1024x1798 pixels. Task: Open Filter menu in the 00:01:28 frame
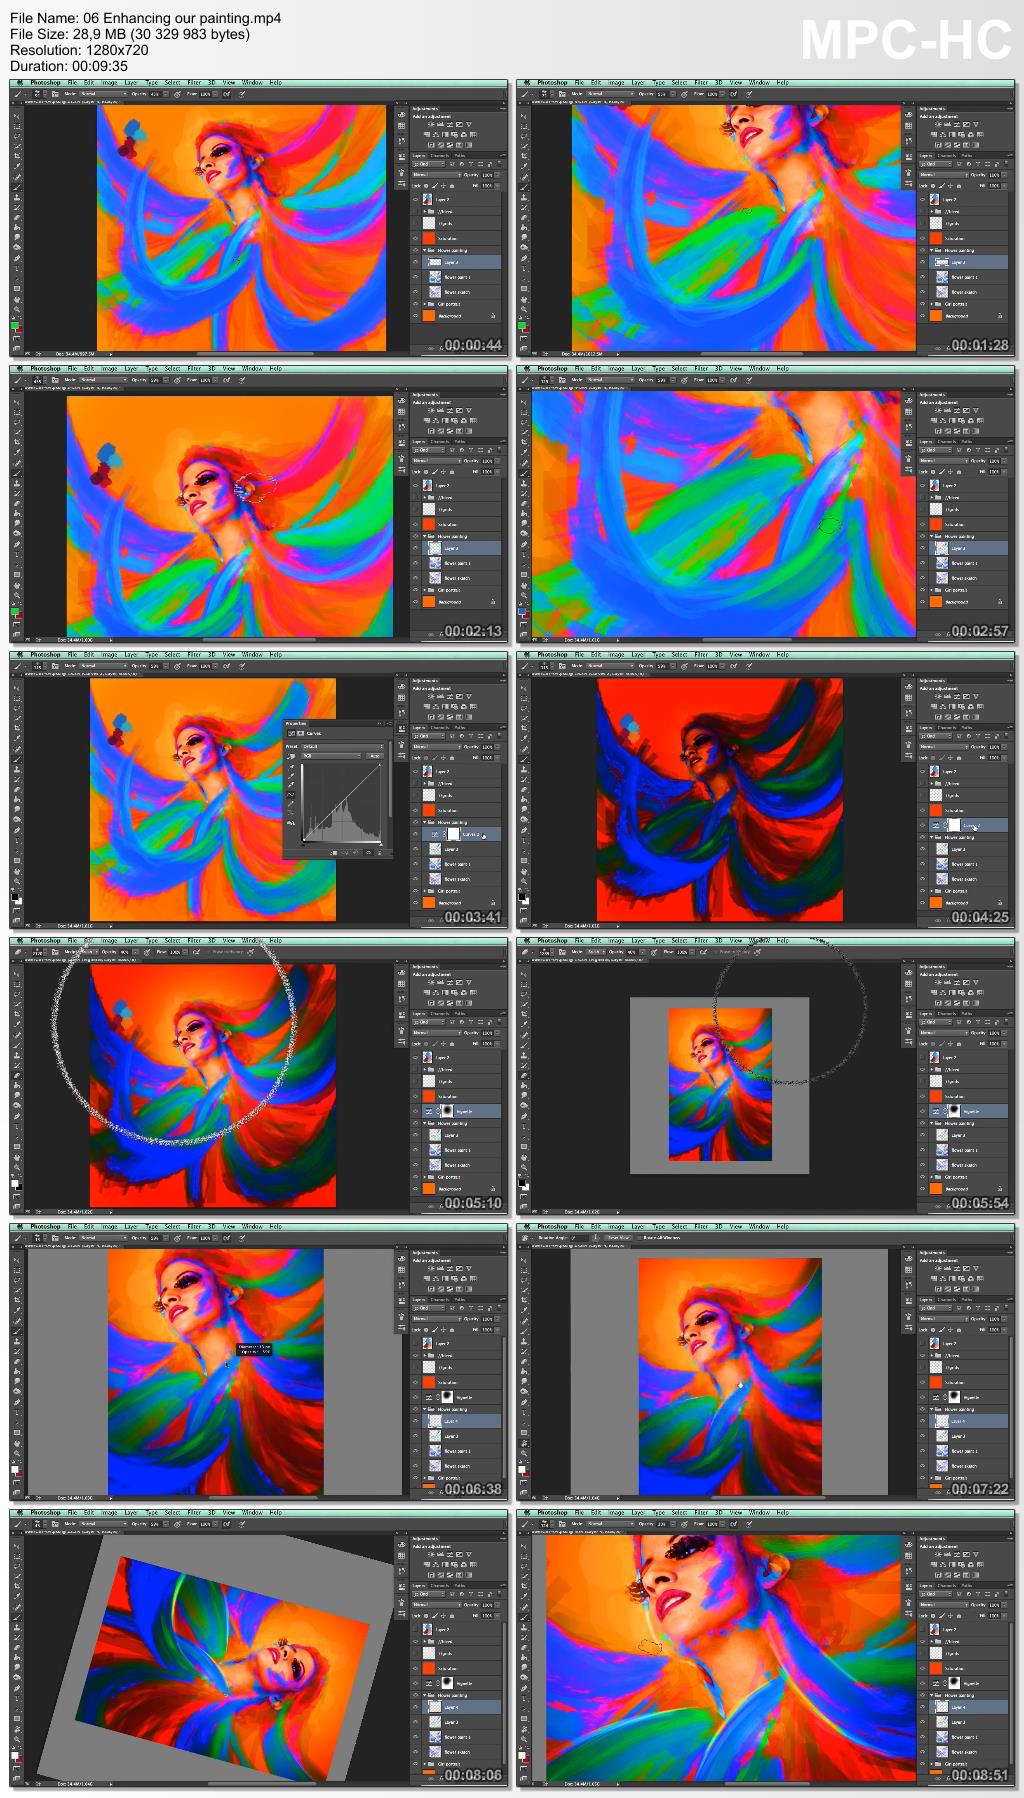pos(701,82)
